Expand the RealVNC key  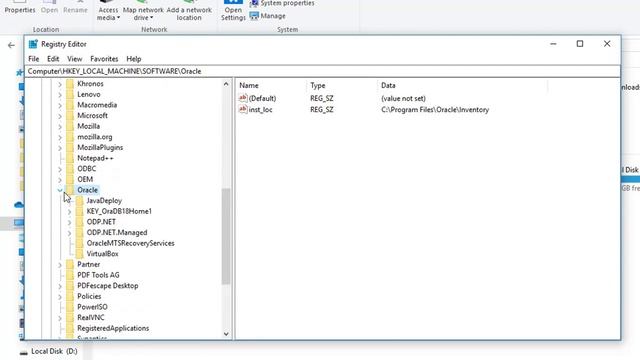point(60,318)
